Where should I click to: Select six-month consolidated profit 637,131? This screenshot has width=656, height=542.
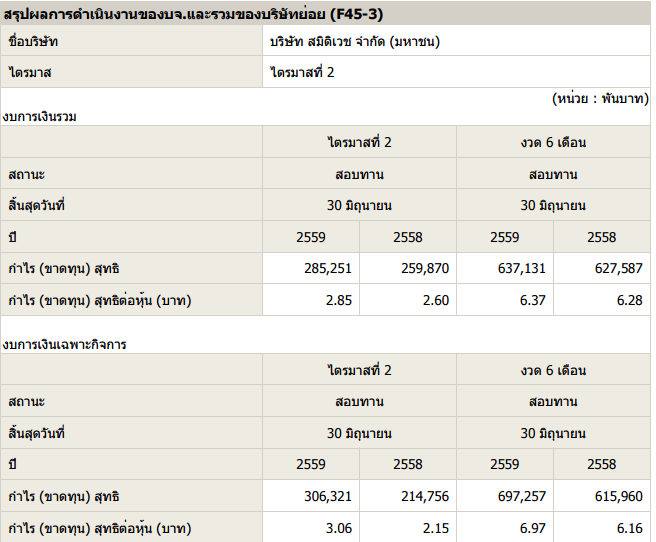(522, 268)
